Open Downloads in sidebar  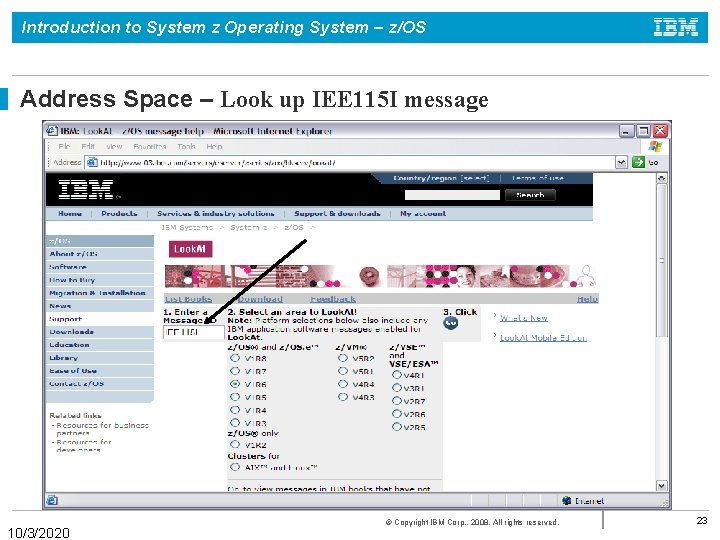pyautogui.click(x=100, y=332)
